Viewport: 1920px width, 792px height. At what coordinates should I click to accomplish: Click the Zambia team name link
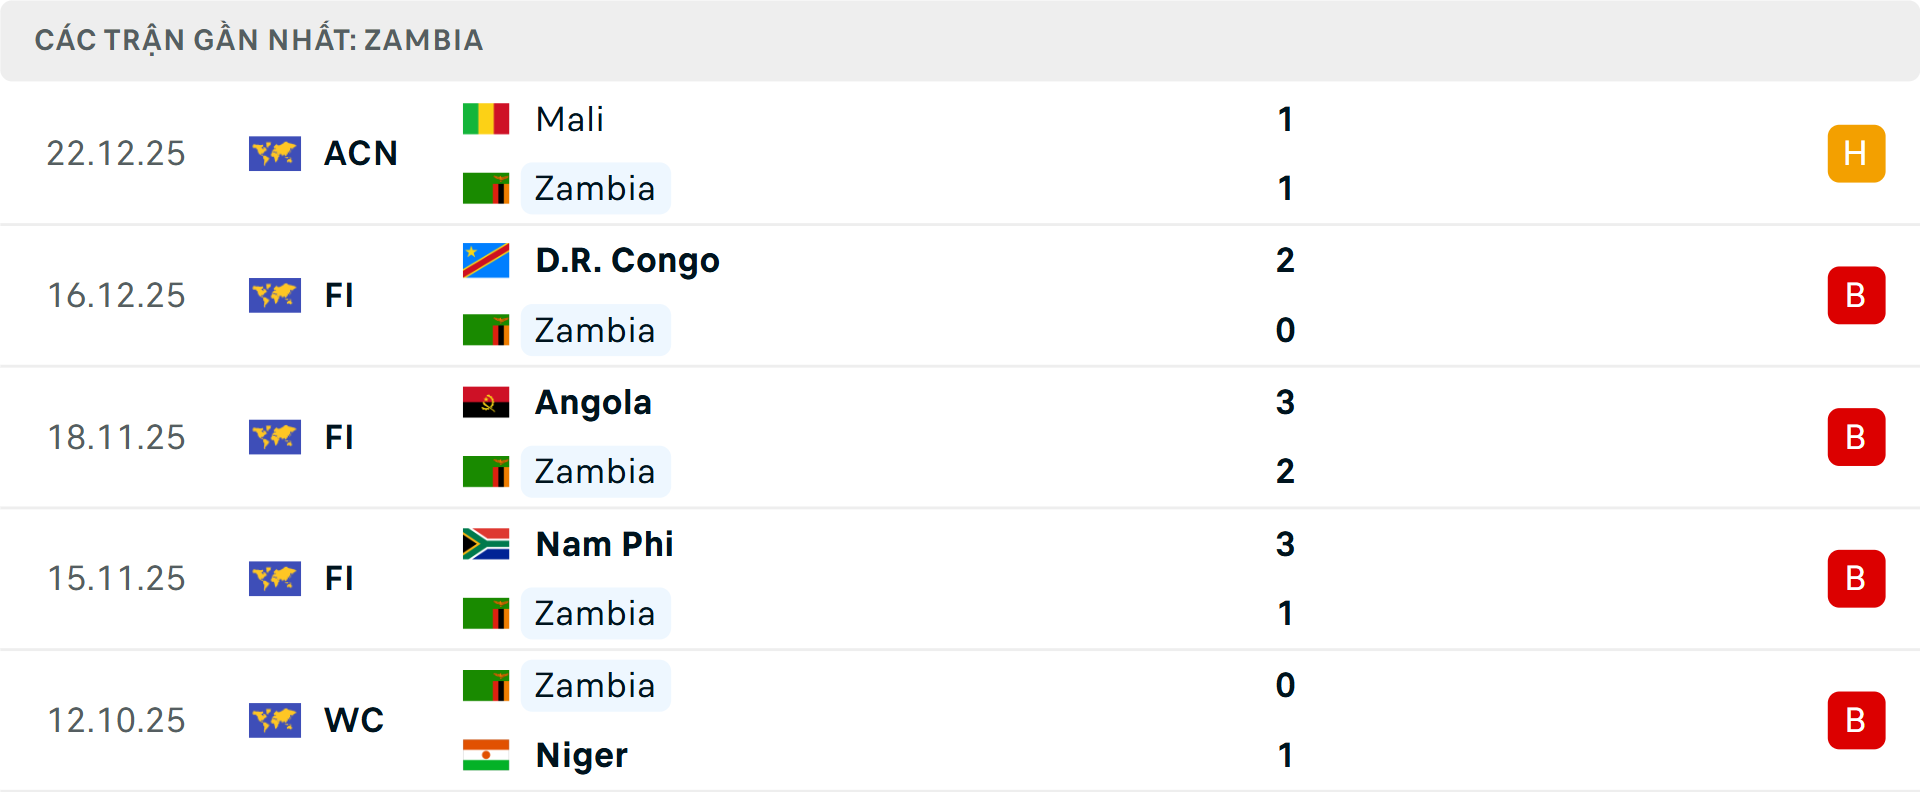596,188
